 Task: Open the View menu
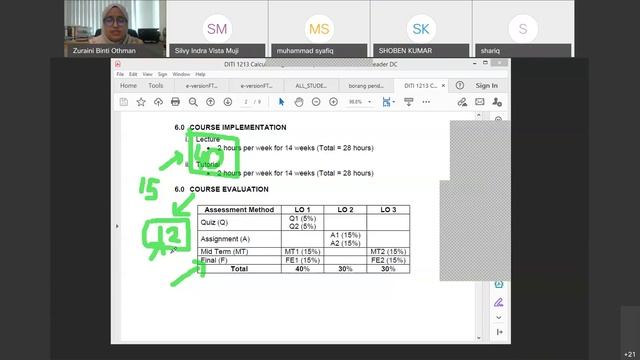point(147,74)
